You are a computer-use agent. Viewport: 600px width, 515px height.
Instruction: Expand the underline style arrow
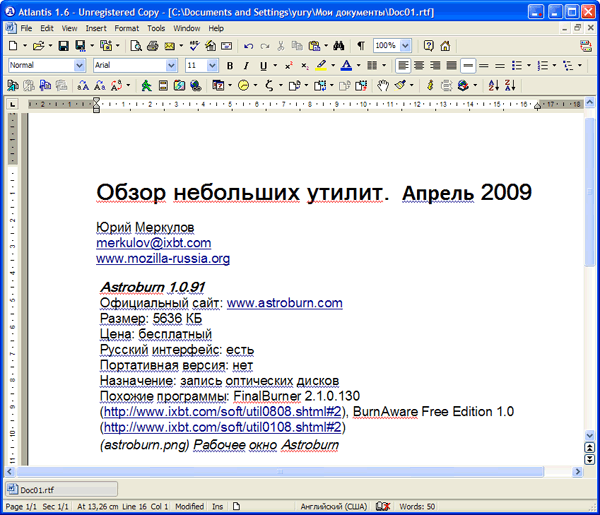(275, 65)
